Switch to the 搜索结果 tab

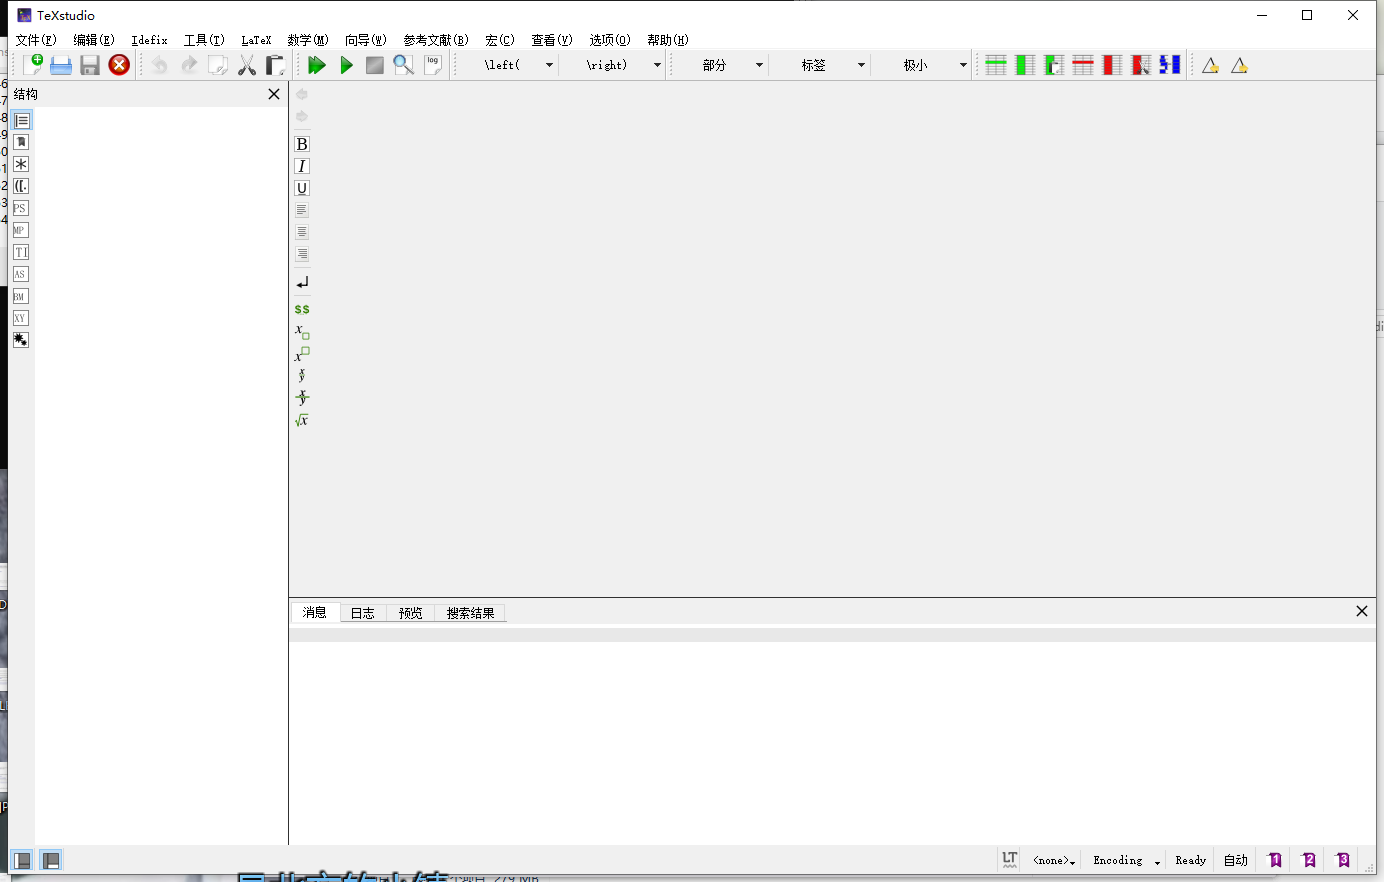(x=470, y=613)
